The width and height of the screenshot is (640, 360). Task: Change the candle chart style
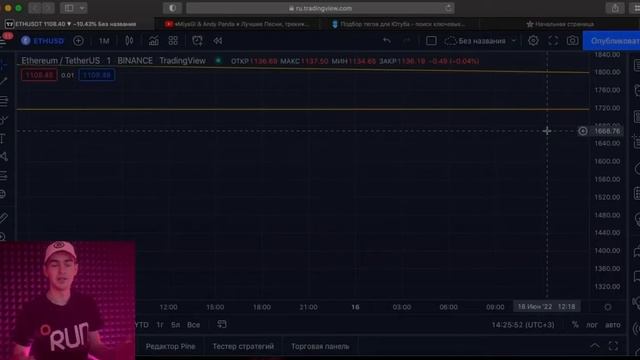click(x=129, y=41)
